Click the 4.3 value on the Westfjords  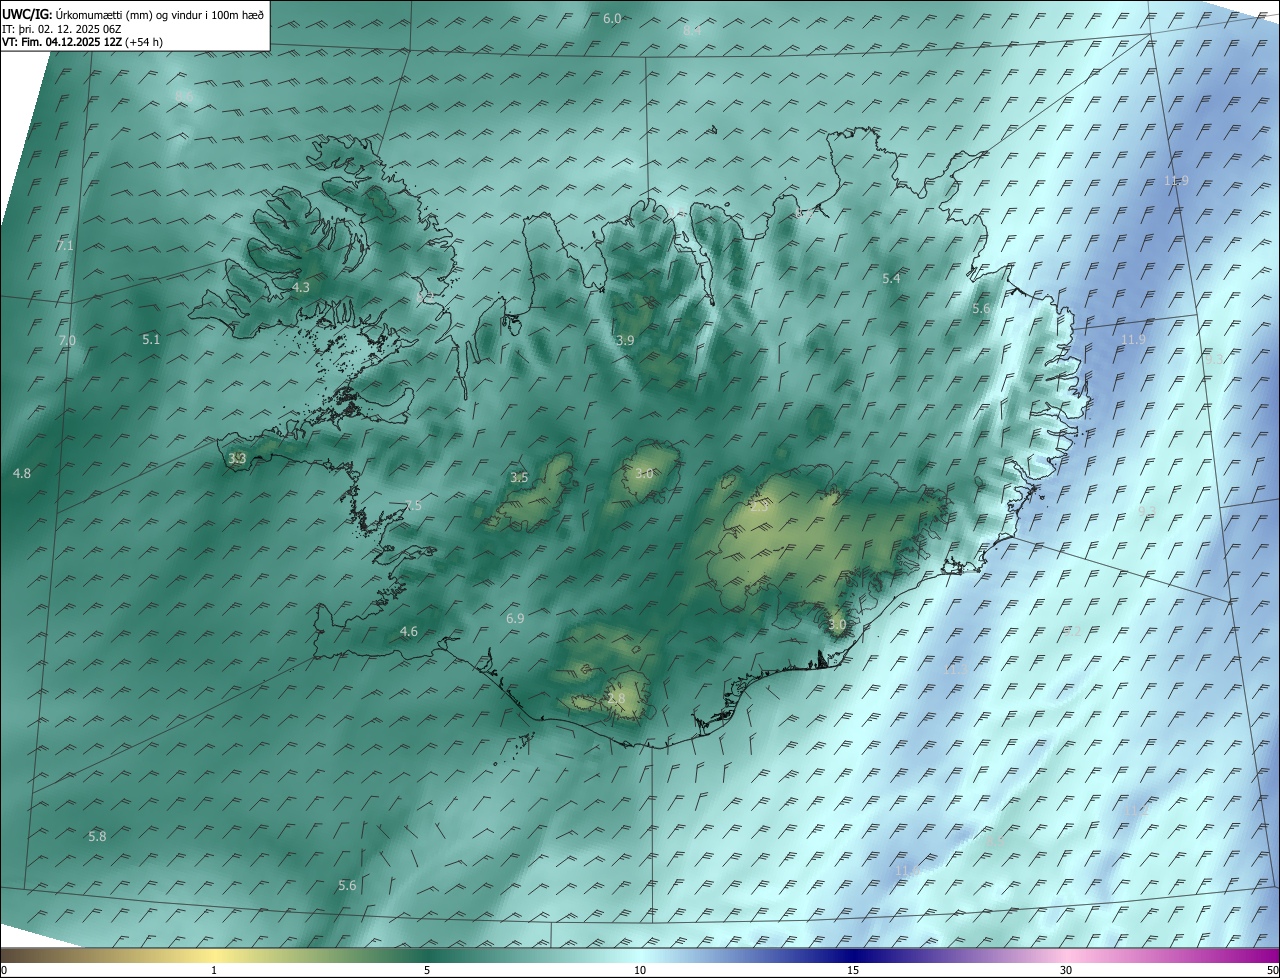point(300,288)
